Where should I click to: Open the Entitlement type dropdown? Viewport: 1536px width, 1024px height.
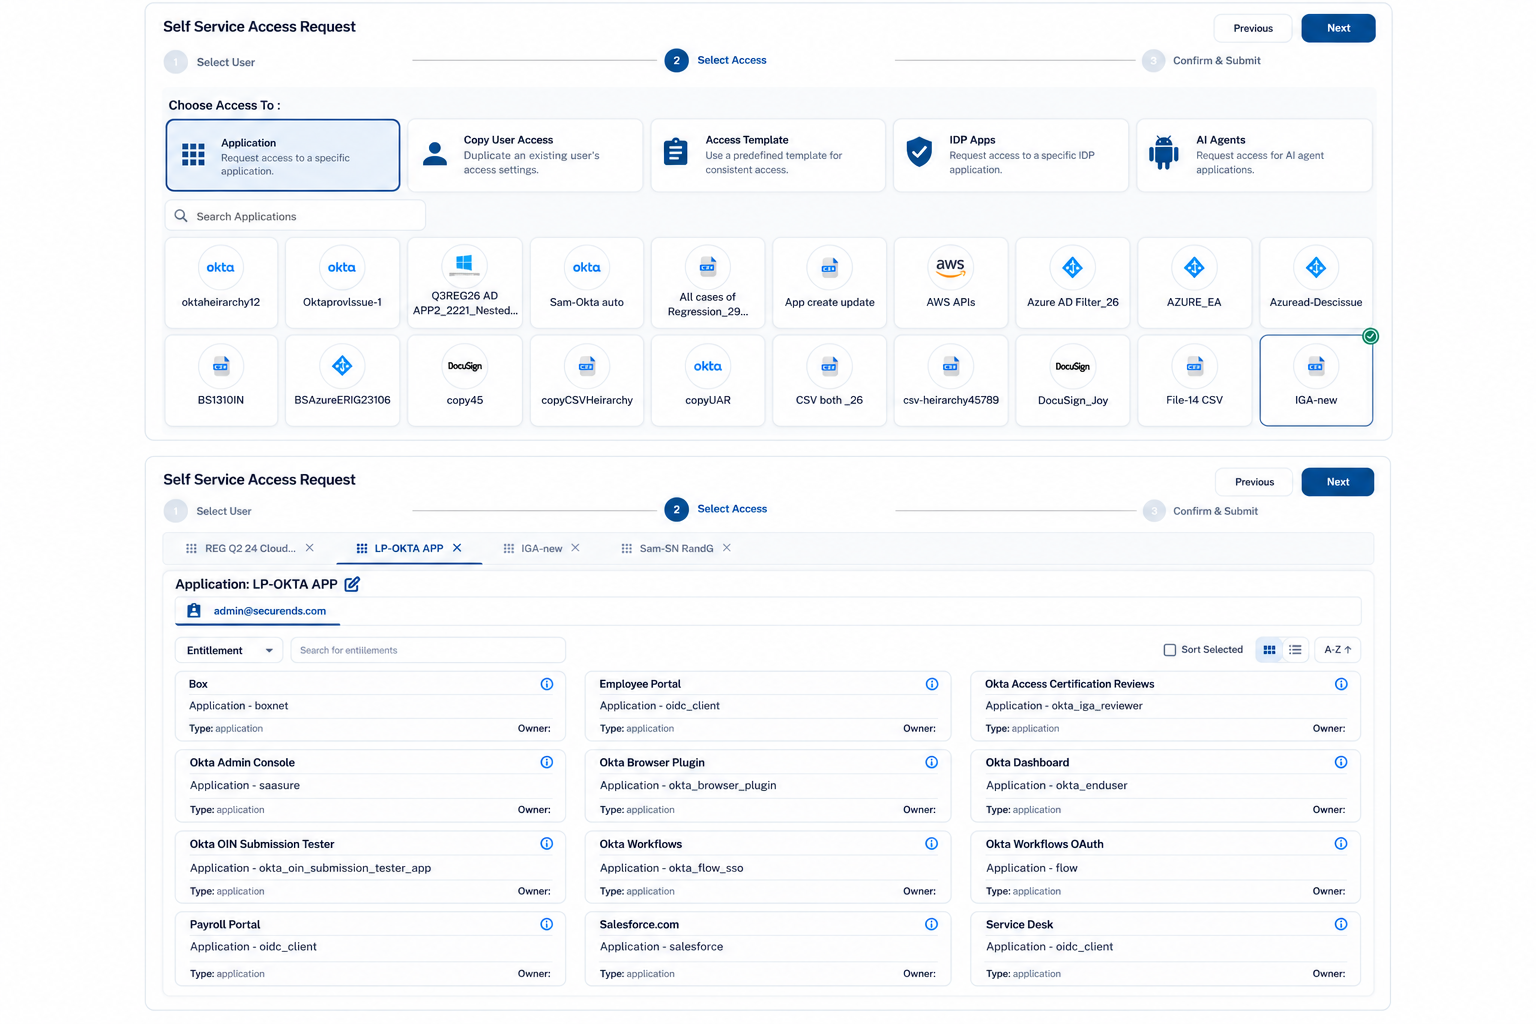click(229, 650)
